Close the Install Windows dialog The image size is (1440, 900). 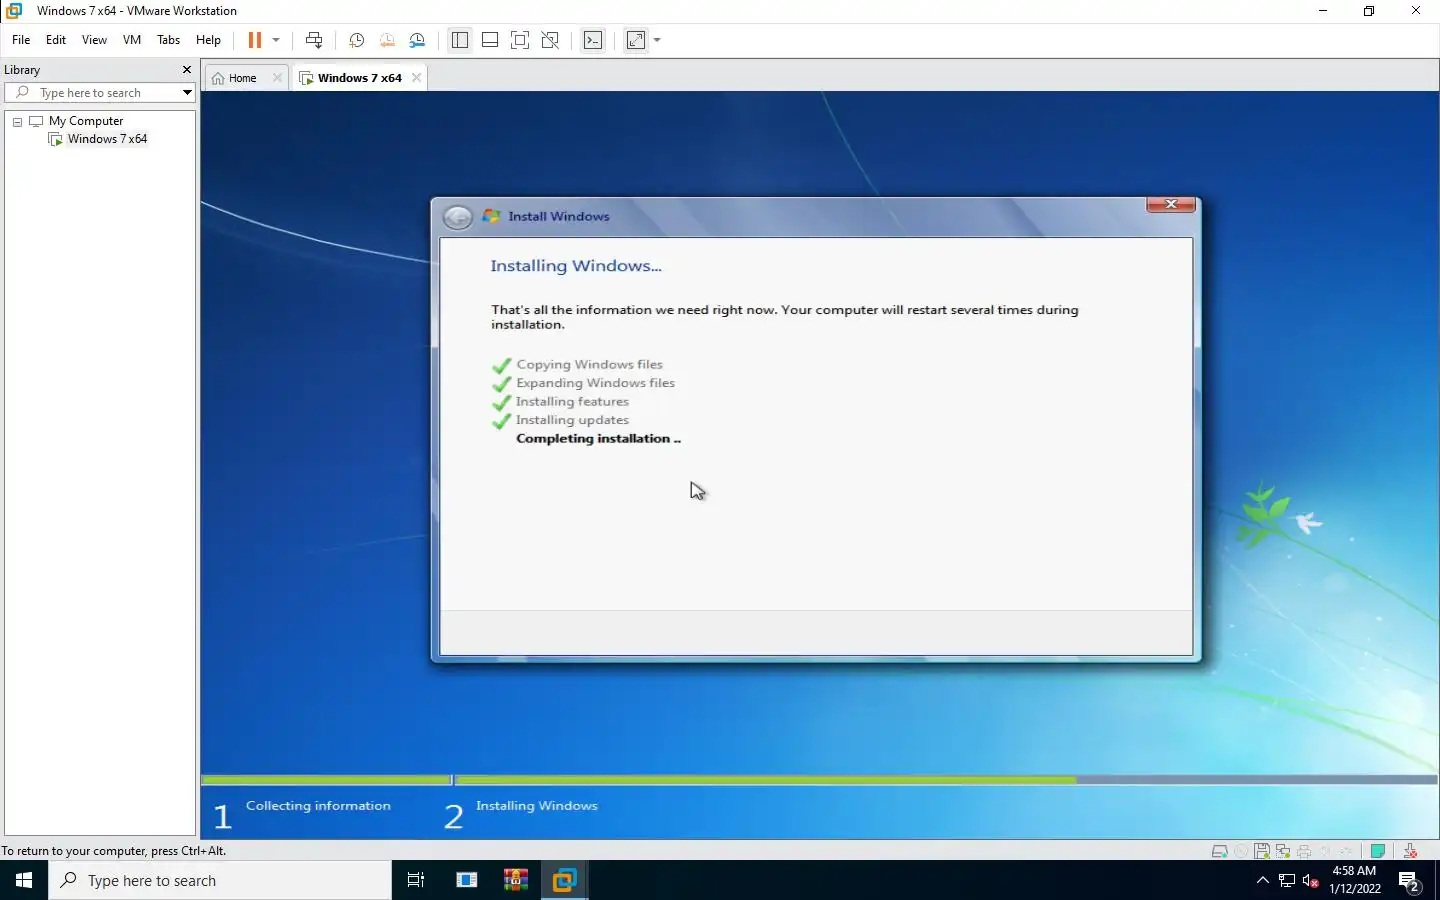click(x=1170, y=204)
